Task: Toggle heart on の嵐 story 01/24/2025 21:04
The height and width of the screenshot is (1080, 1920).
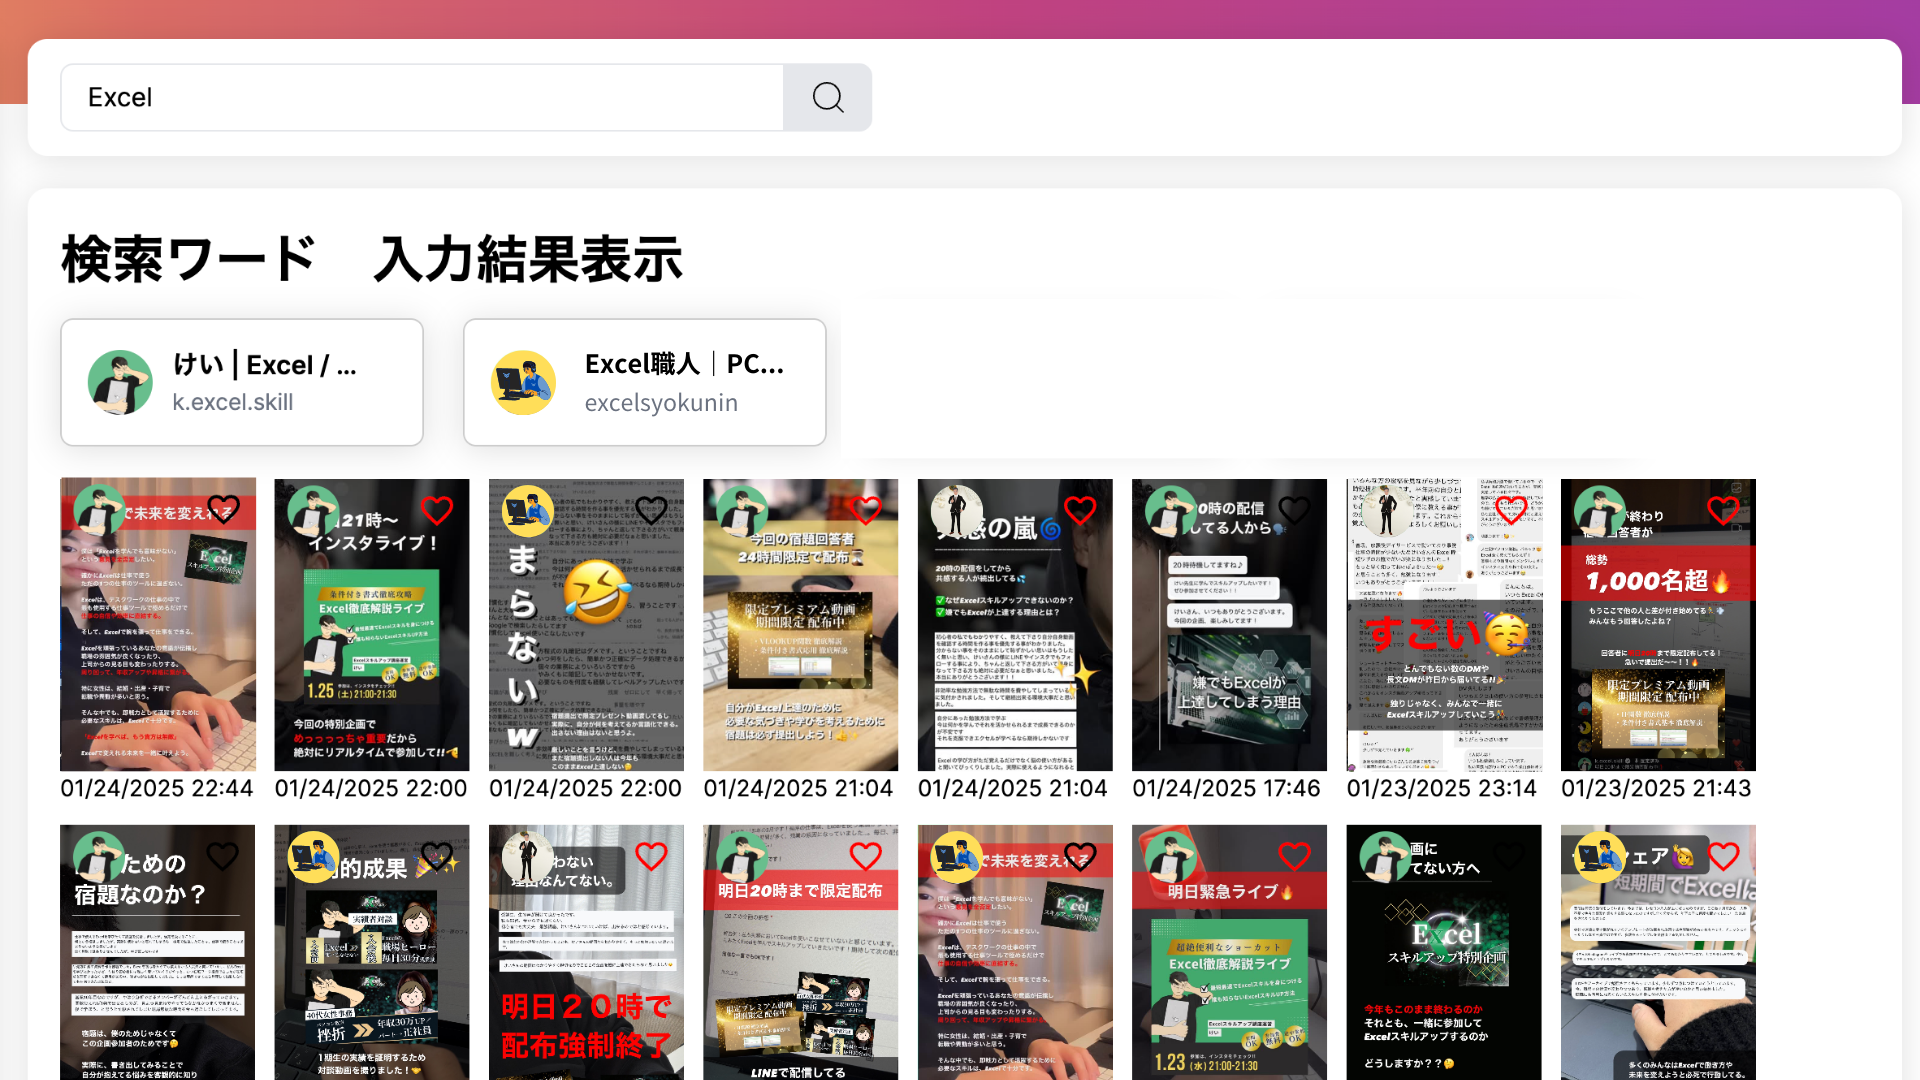Action: pyautogui.click(x=1080, y=510)
